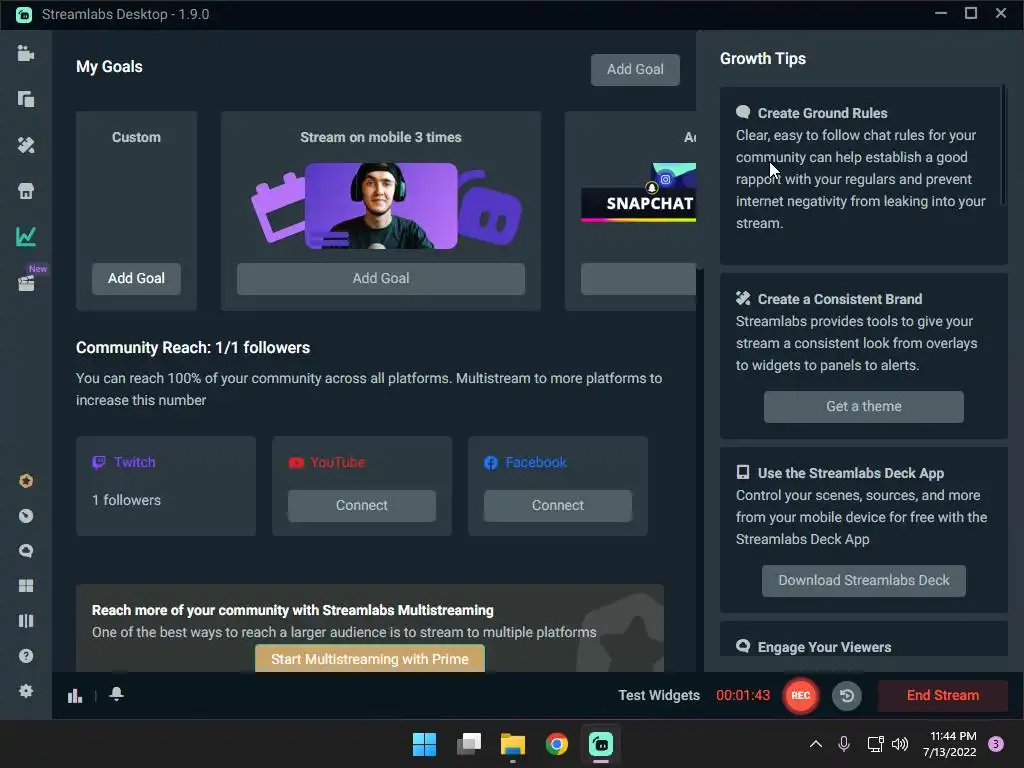Open the notifications bell icon
The image size is (1024, 768).
[x=116, y=694]
